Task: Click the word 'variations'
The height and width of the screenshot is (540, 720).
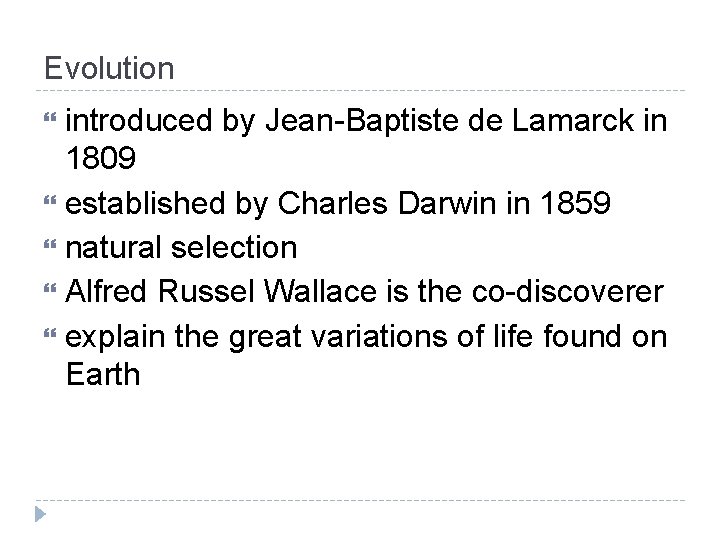Action: point(379,336)
